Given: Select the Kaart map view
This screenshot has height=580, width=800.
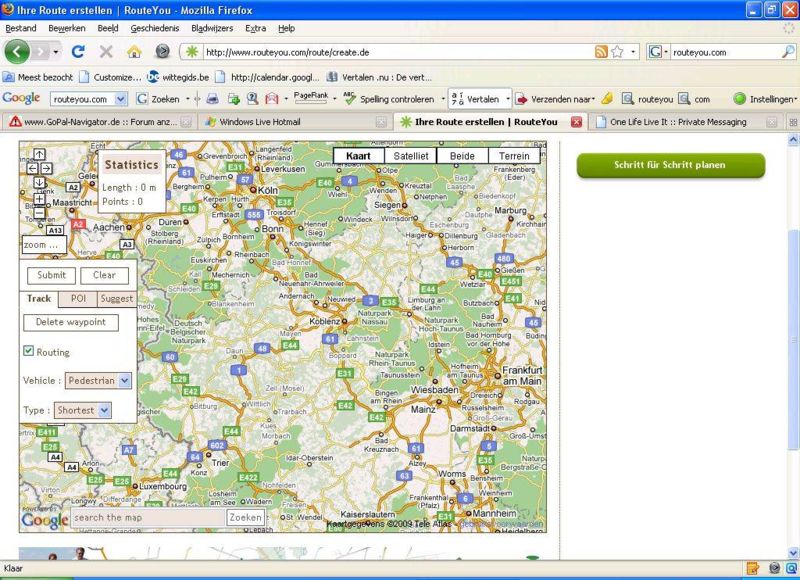Looking at the screenshot, I should coord(358,156).
